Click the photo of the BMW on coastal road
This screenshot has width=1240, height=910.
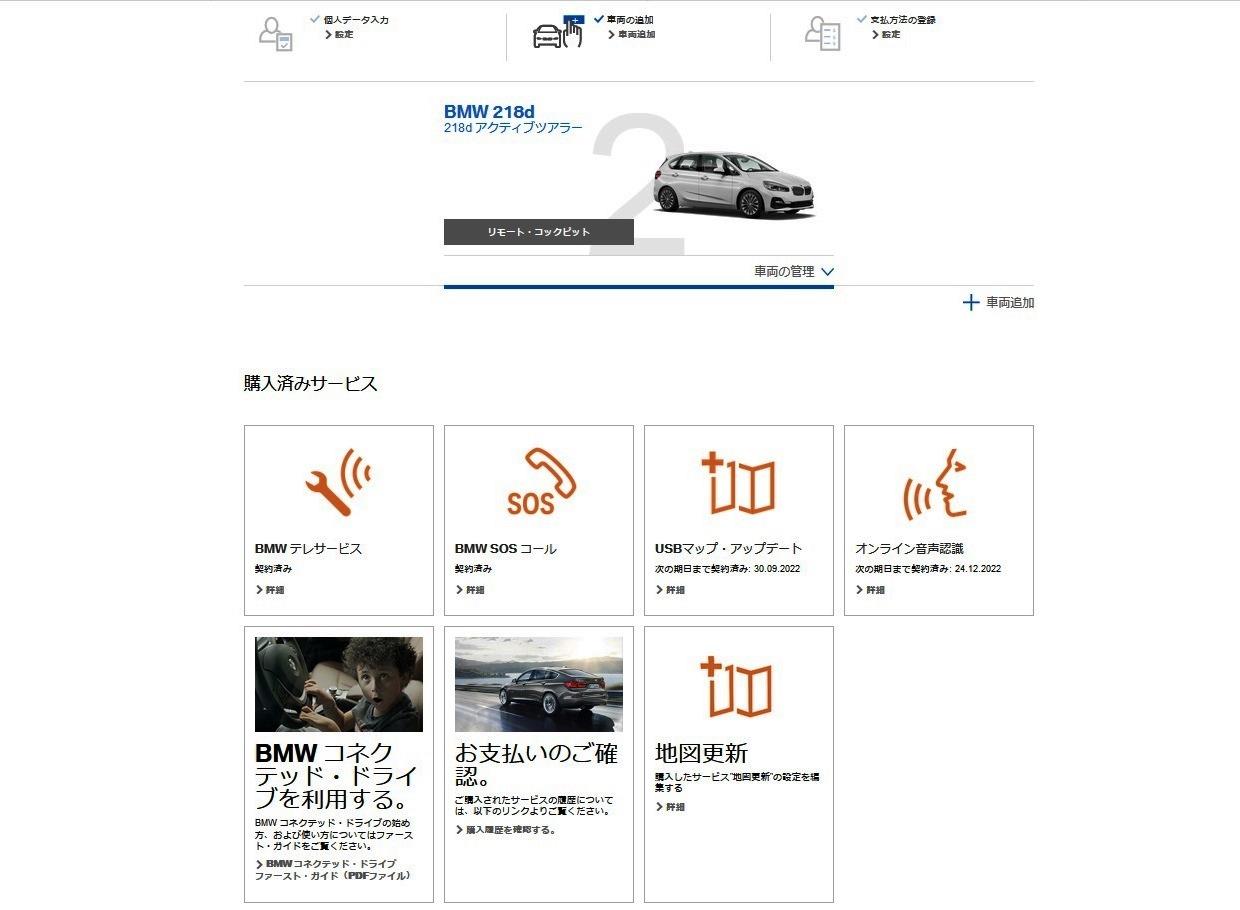point(539,684)
